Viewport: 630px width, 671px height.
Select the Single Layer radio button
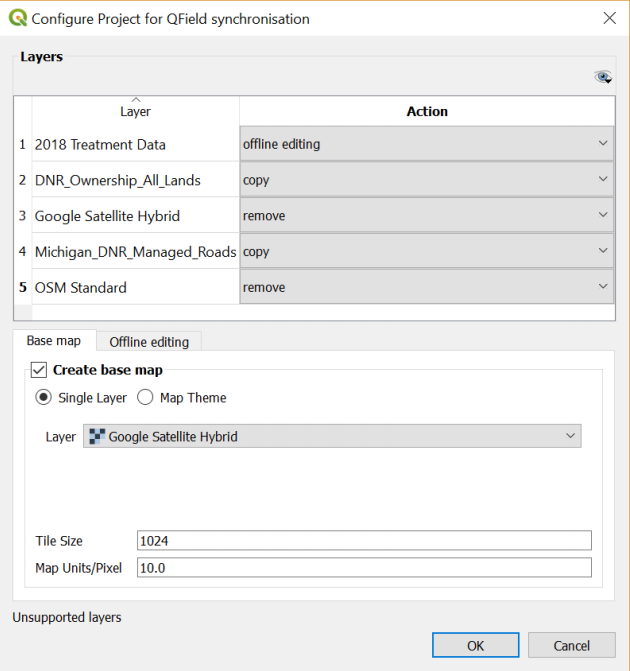point(44,397)
